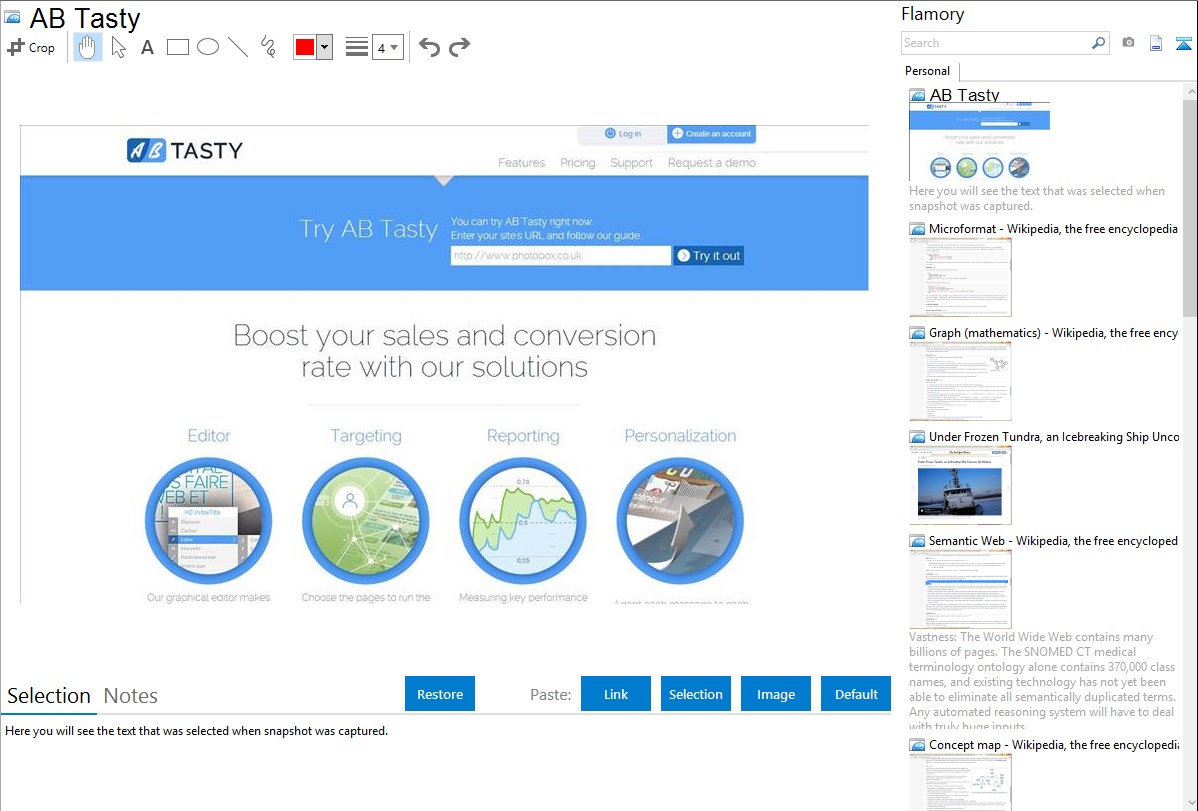Switch to the Selection tab

[49, 696]
